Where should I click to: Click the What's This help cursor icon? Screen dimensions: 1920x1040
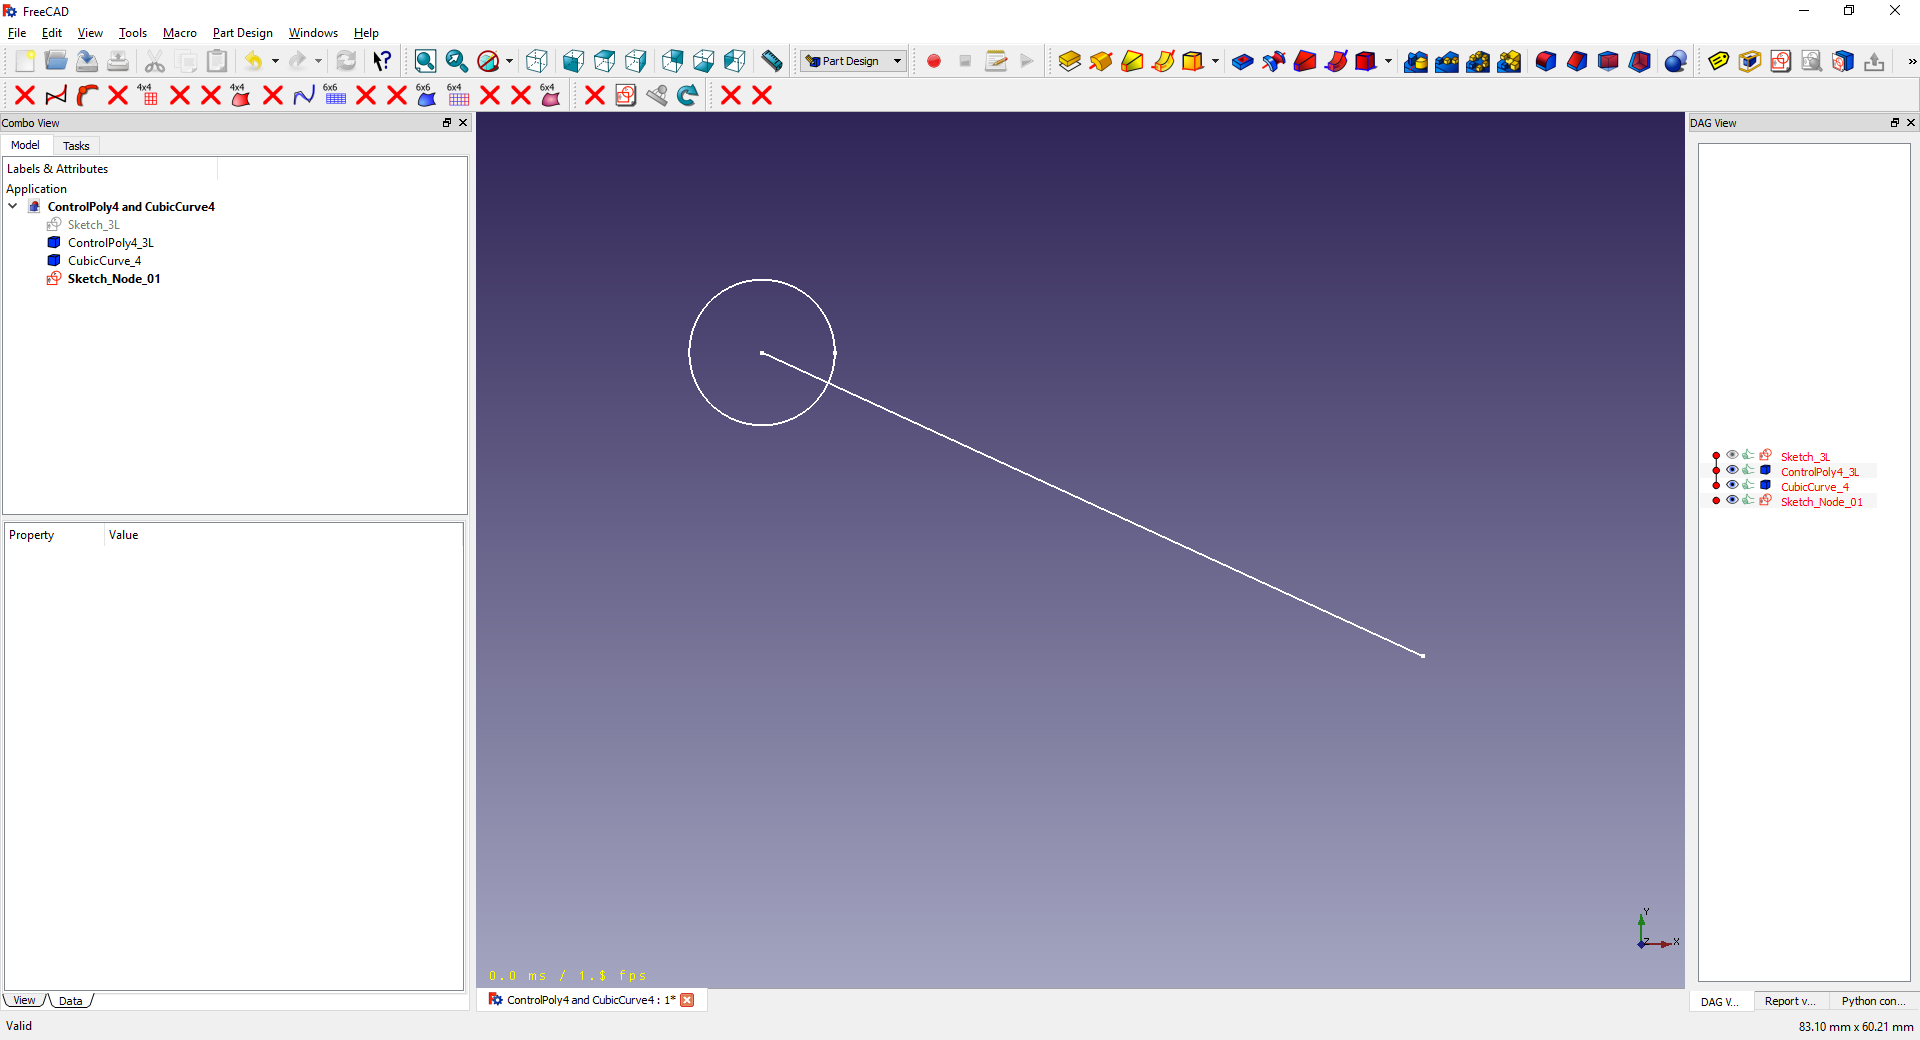pos(382,61)
